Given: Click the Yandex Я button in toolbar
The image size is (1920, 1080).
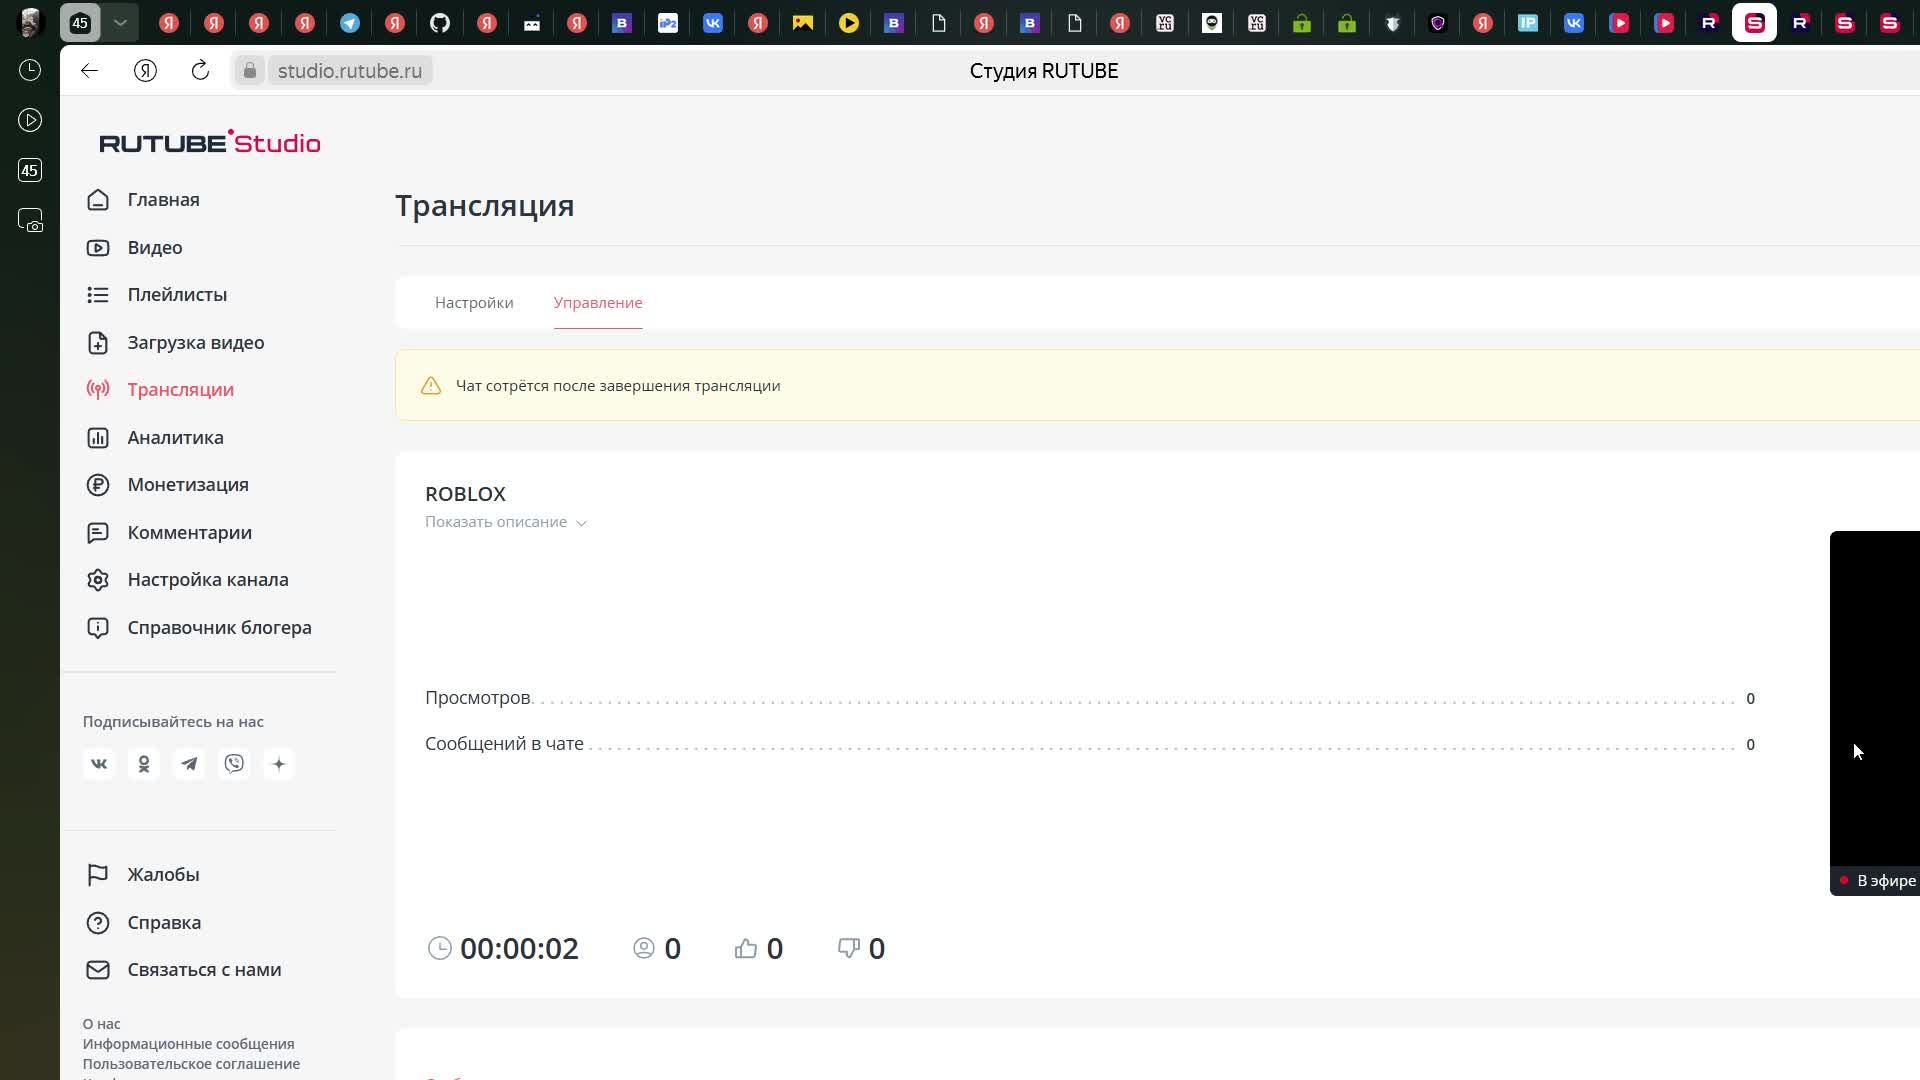Looking at the screenshot, I should pyautogui.click(x=146, y=70).
